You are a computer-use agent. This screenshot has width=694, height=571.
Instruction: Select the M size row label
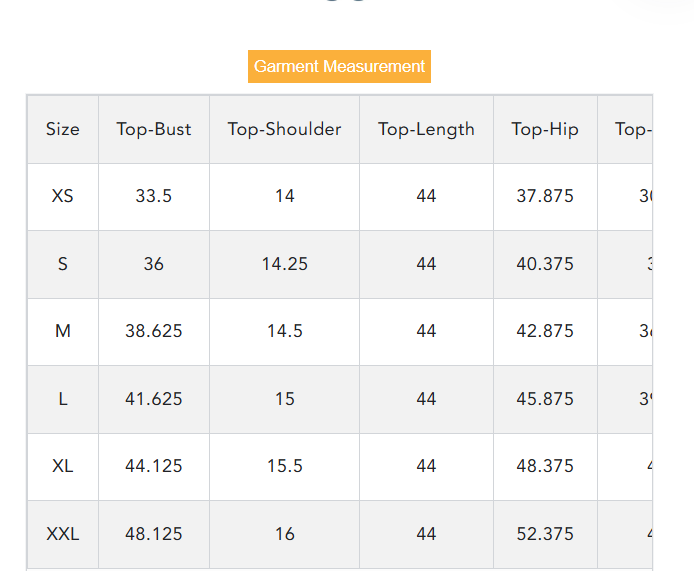62,331
